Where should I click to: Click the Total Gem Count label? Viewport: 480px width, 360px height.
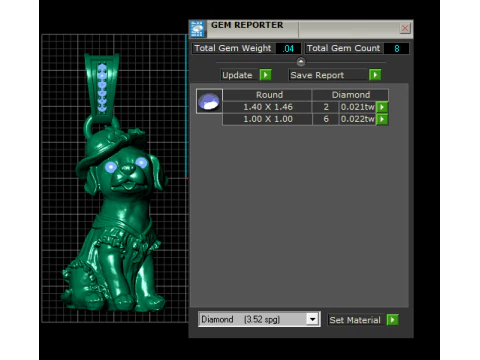point(343,48)
